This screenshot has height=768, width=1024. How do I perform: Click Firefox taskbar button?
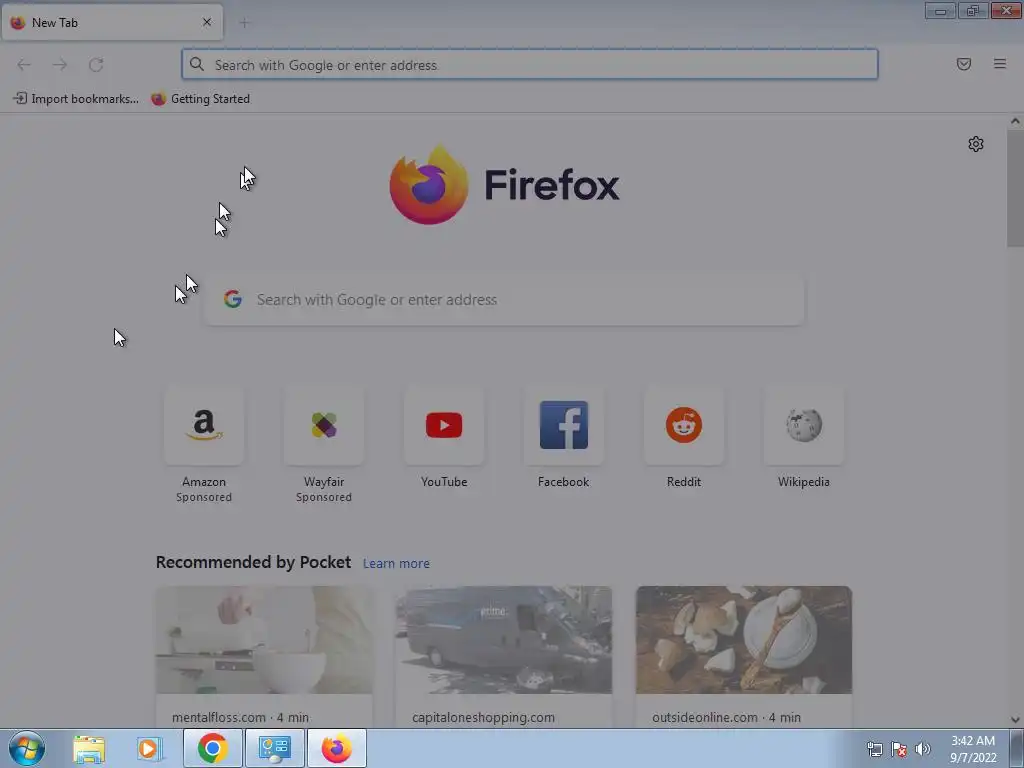point(336,748)
